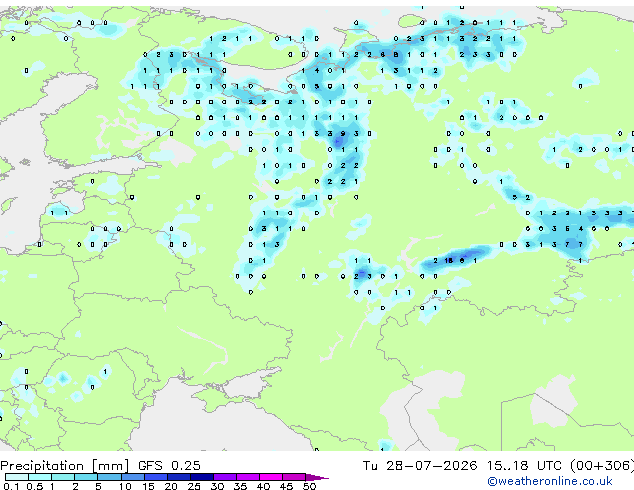This screenshot has height=490, width=634.
Task: Open the weatheronline.co.uk link
Action: tap(550, 481)
